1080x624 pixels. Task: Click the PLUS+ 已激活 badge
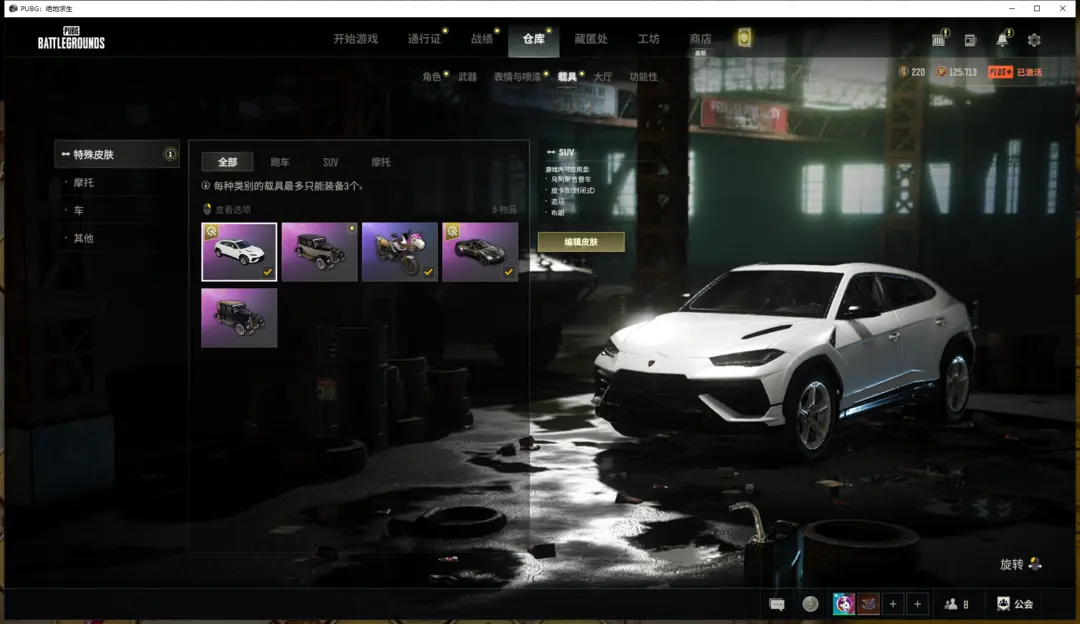(x=1015, y=72)
